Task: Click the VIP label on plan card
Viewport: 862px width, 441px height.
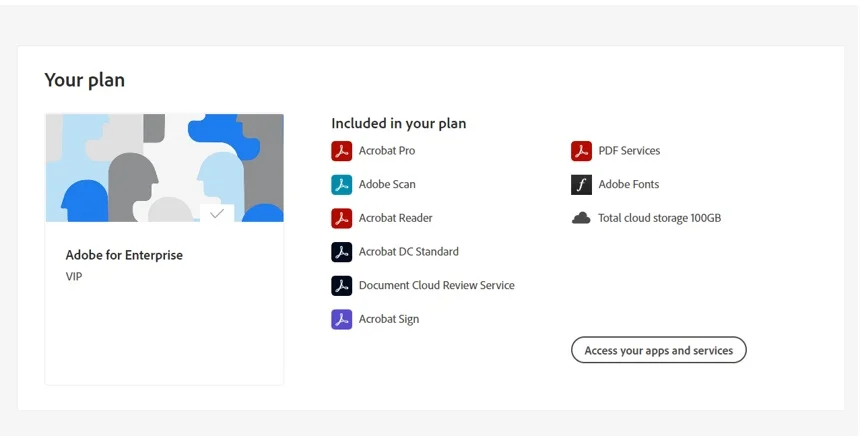Action: [x=74, y=277]
